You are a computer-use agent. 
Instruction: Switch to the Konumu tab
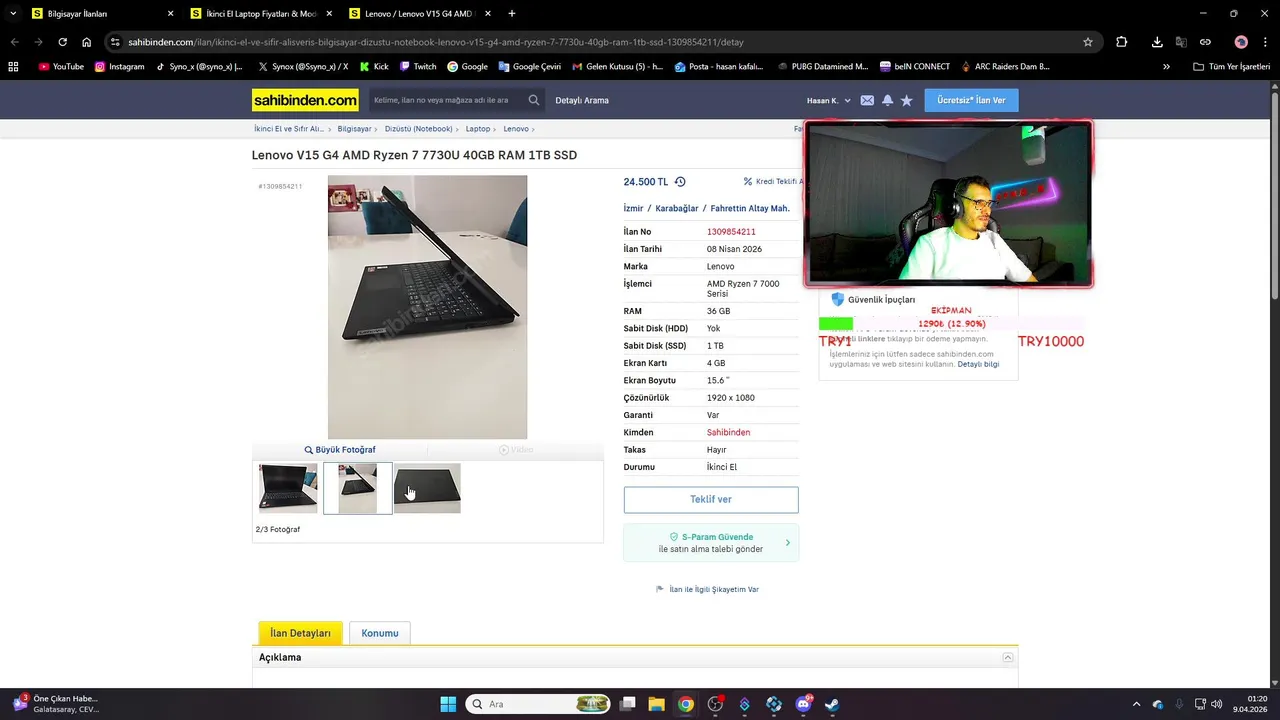pos(380,633)
